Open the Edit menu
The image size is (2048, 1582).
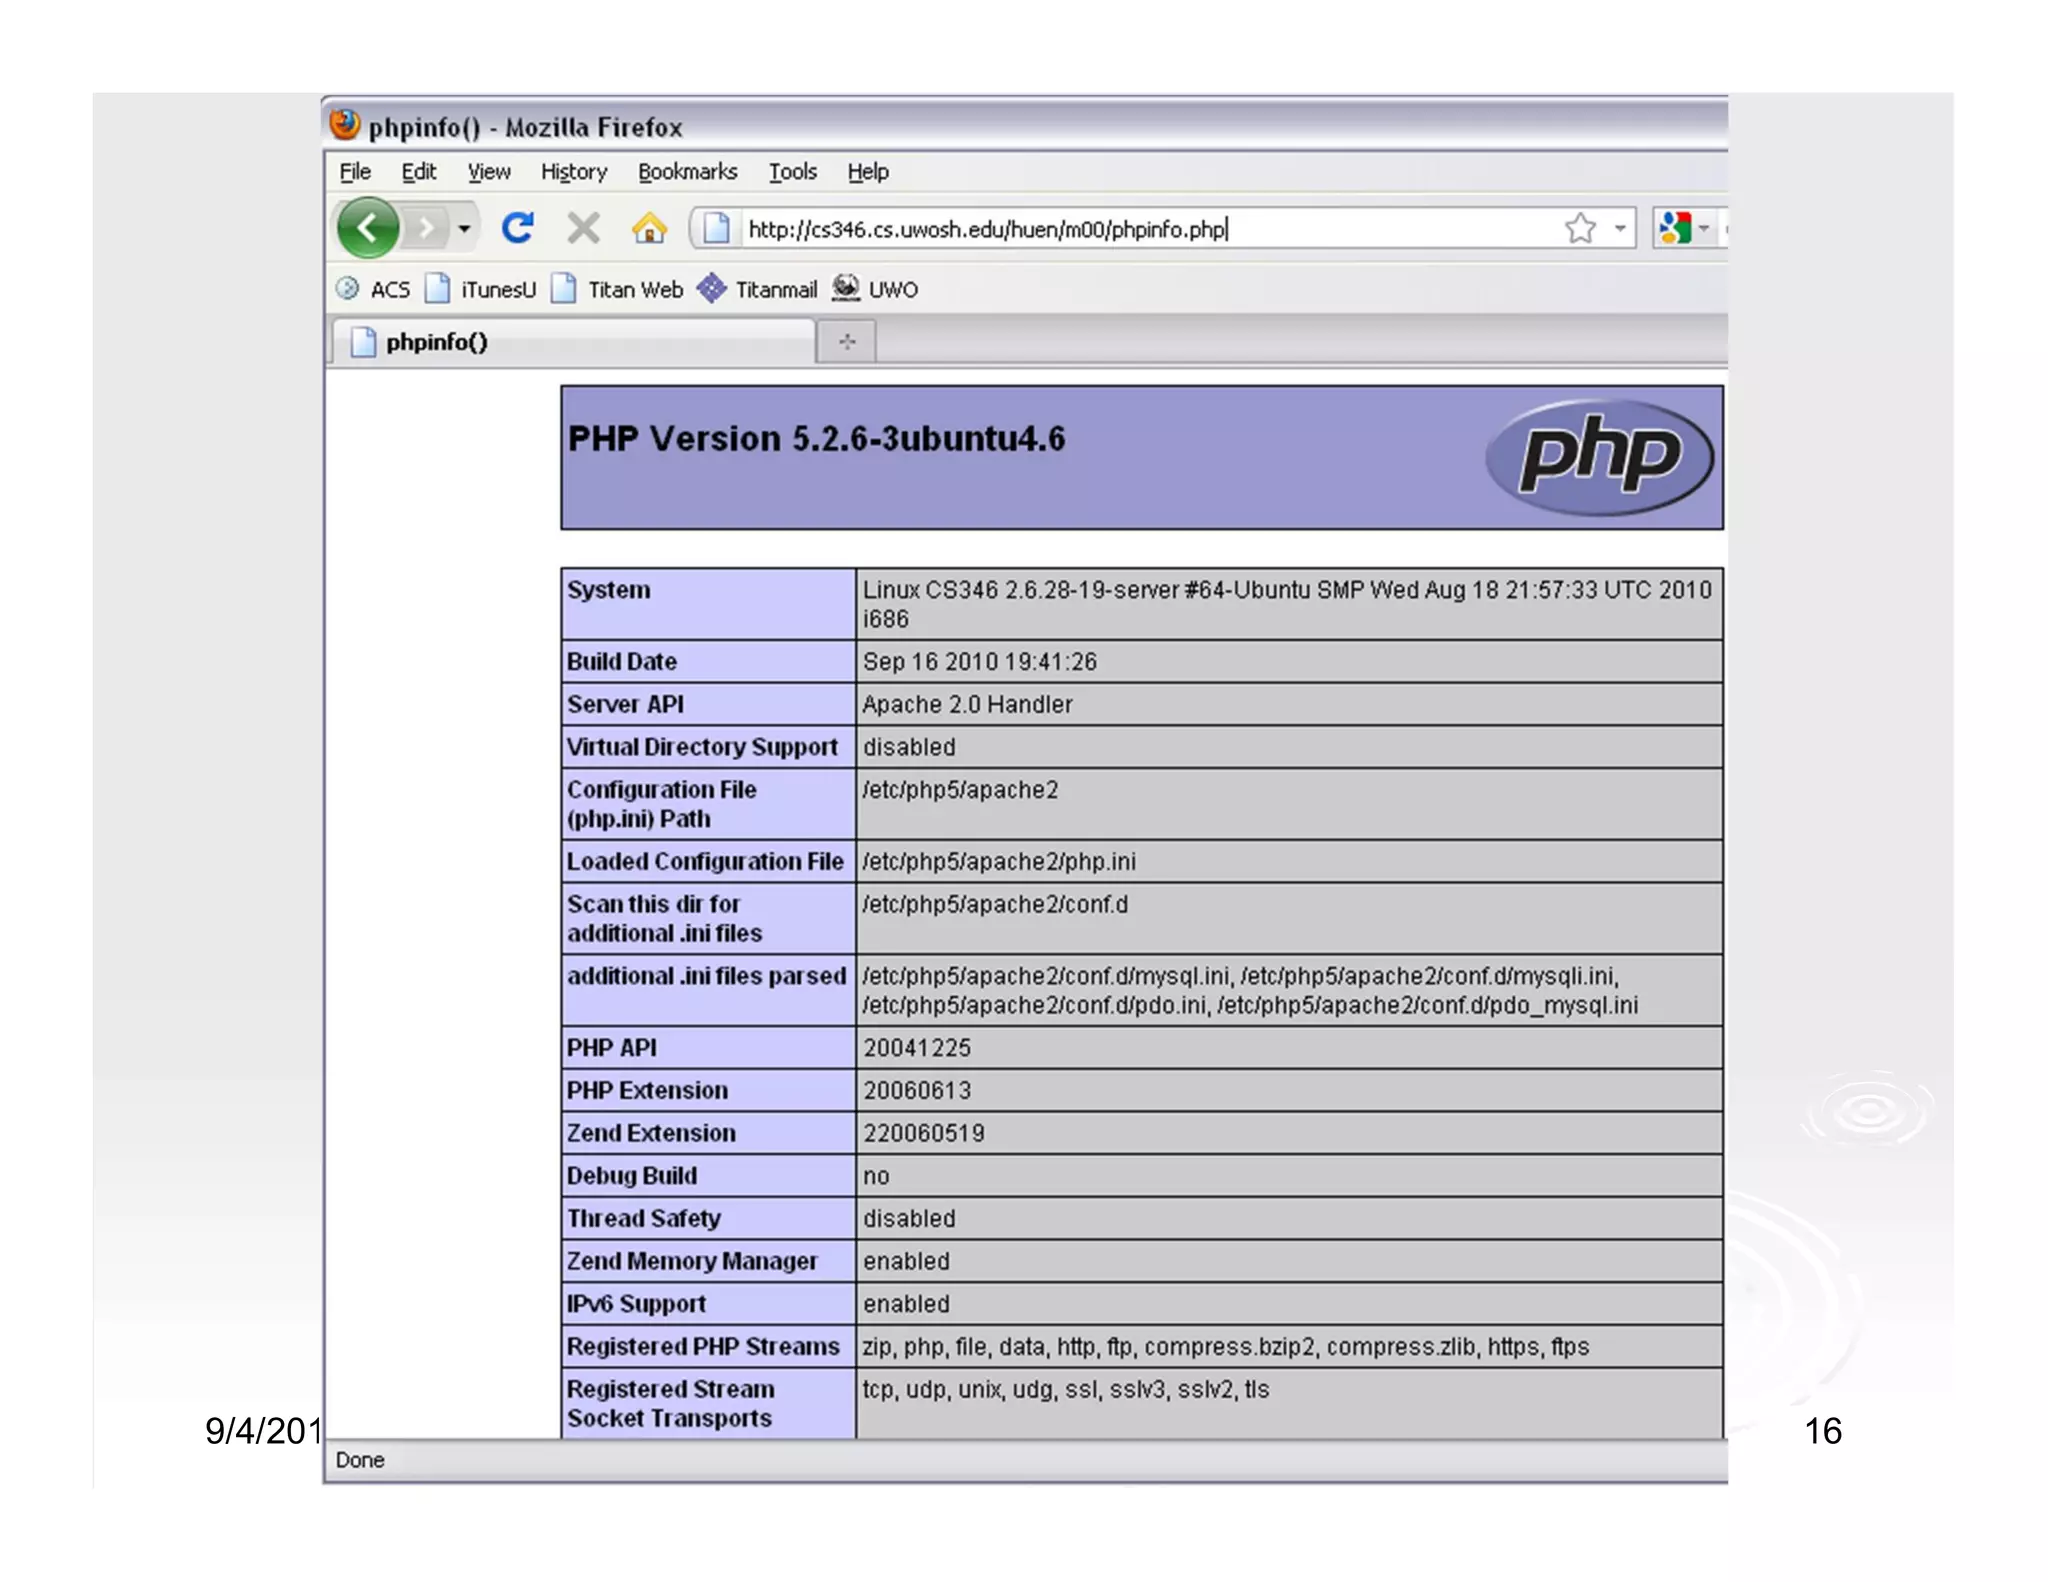(x=419, y=172)
